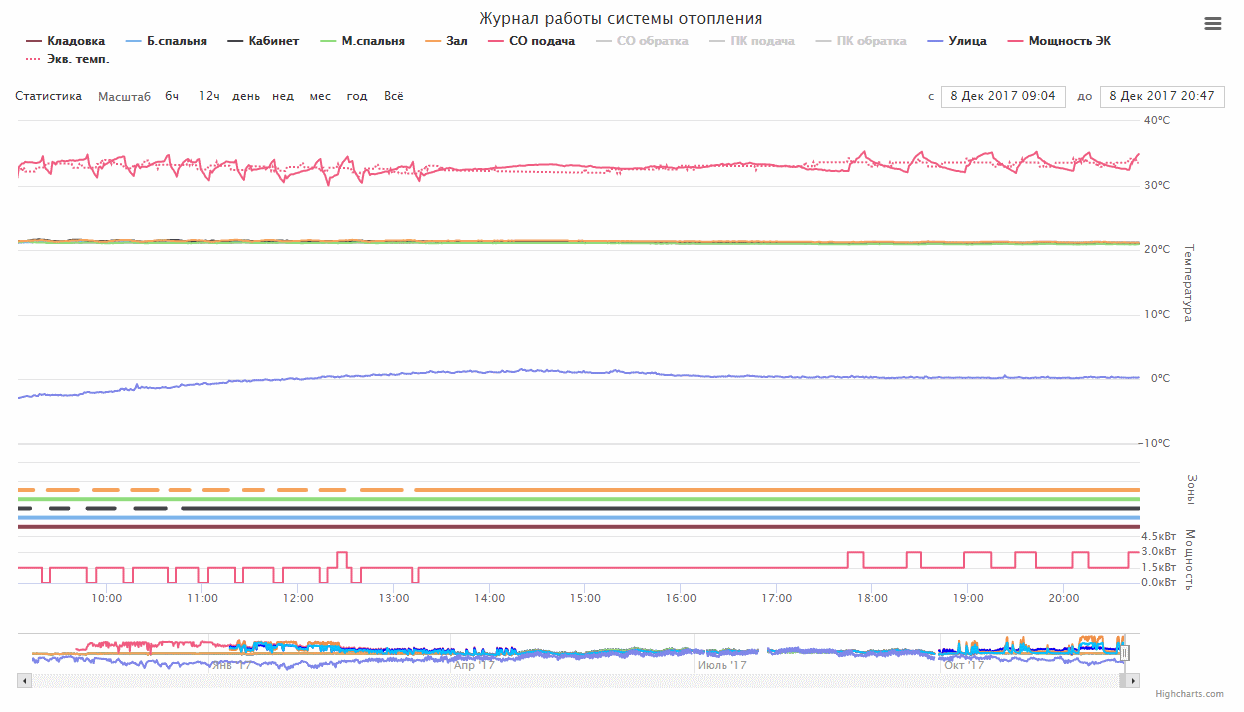Show the hidden СО обратка series

[642, 41]
